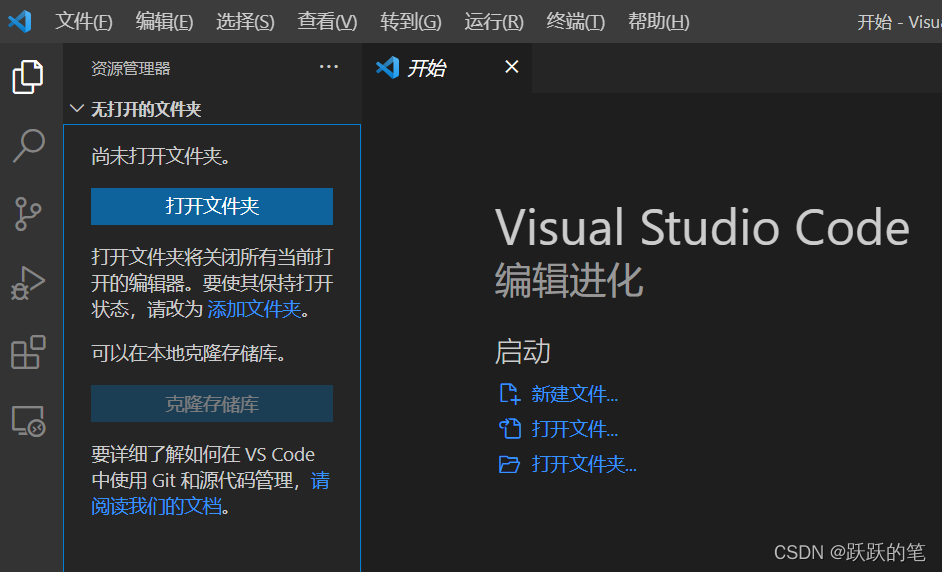Open the 查看(V) menu
The image size is (942, 572).
(x=327, y=22)
